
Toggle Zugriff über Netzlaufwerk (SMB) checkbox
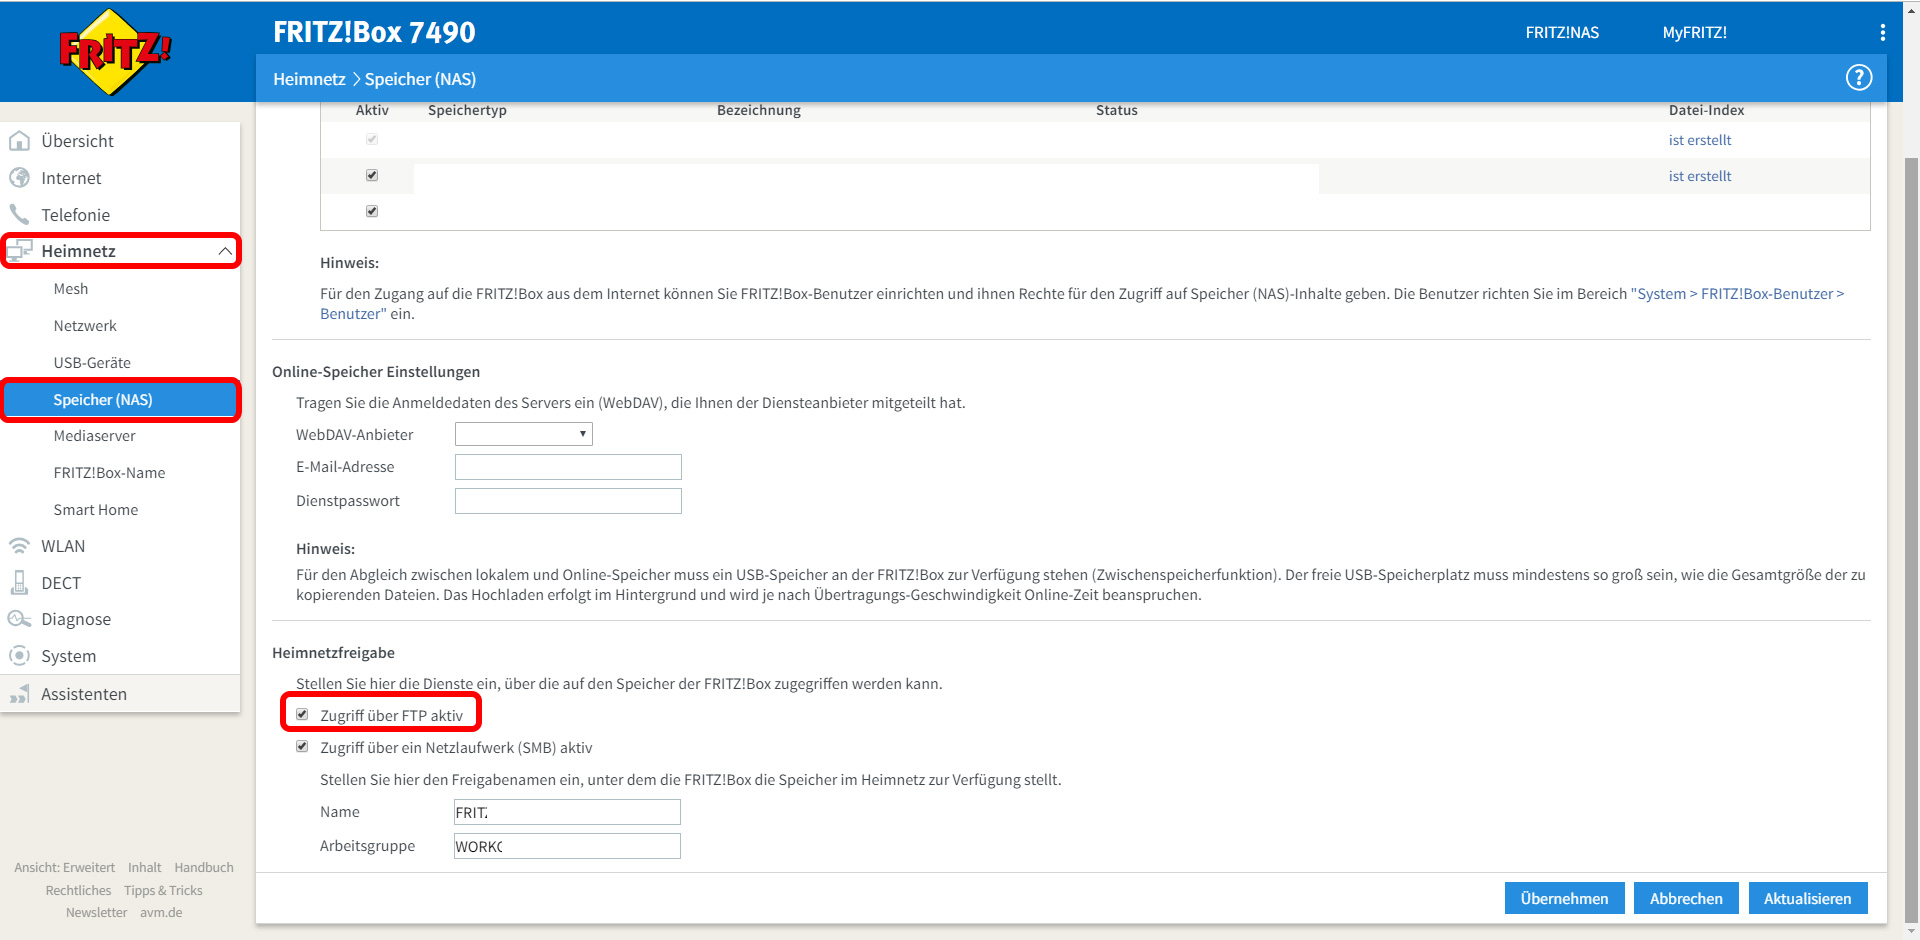(x=302, y=747)
